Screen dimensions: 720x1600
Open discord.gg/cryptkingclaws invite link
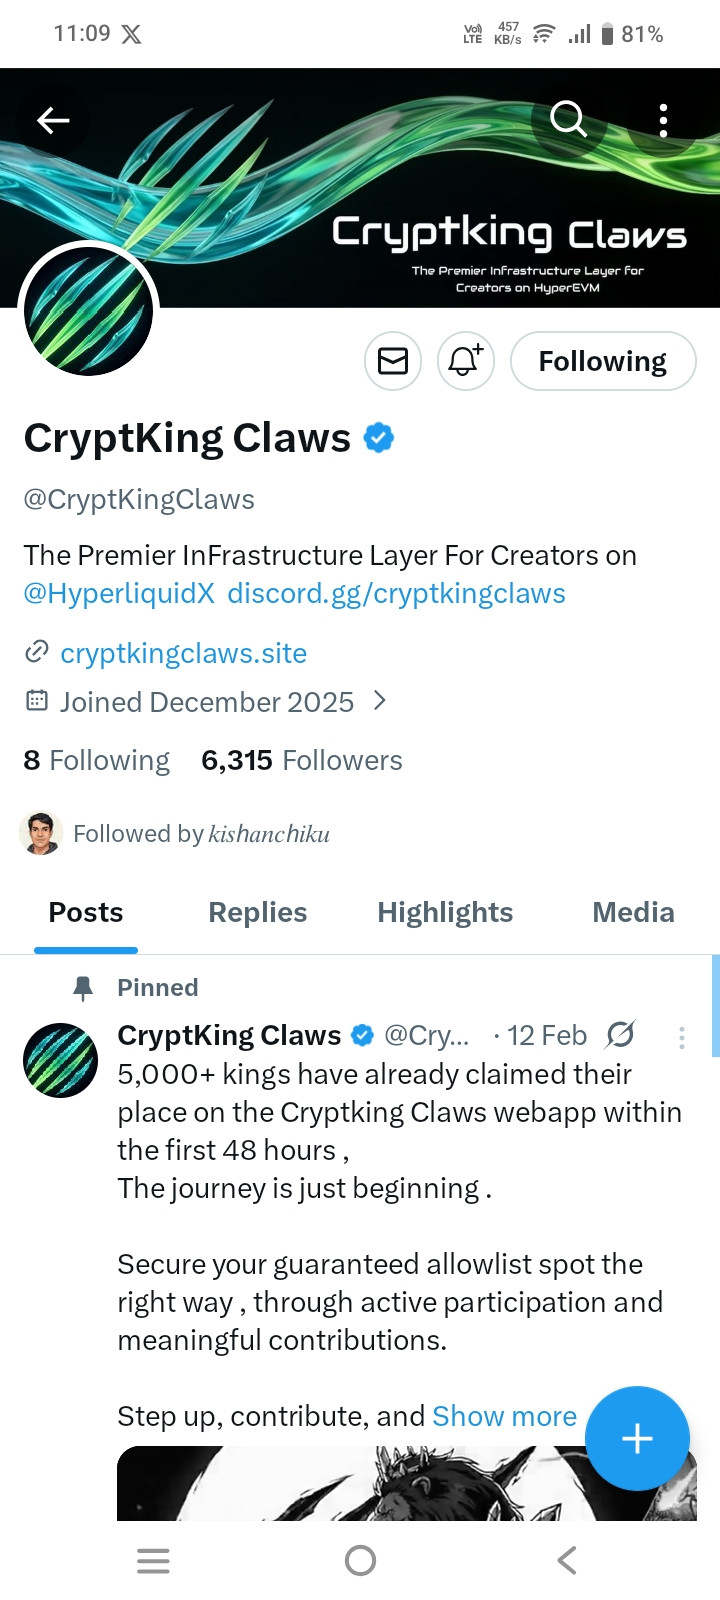coord(396,594)
